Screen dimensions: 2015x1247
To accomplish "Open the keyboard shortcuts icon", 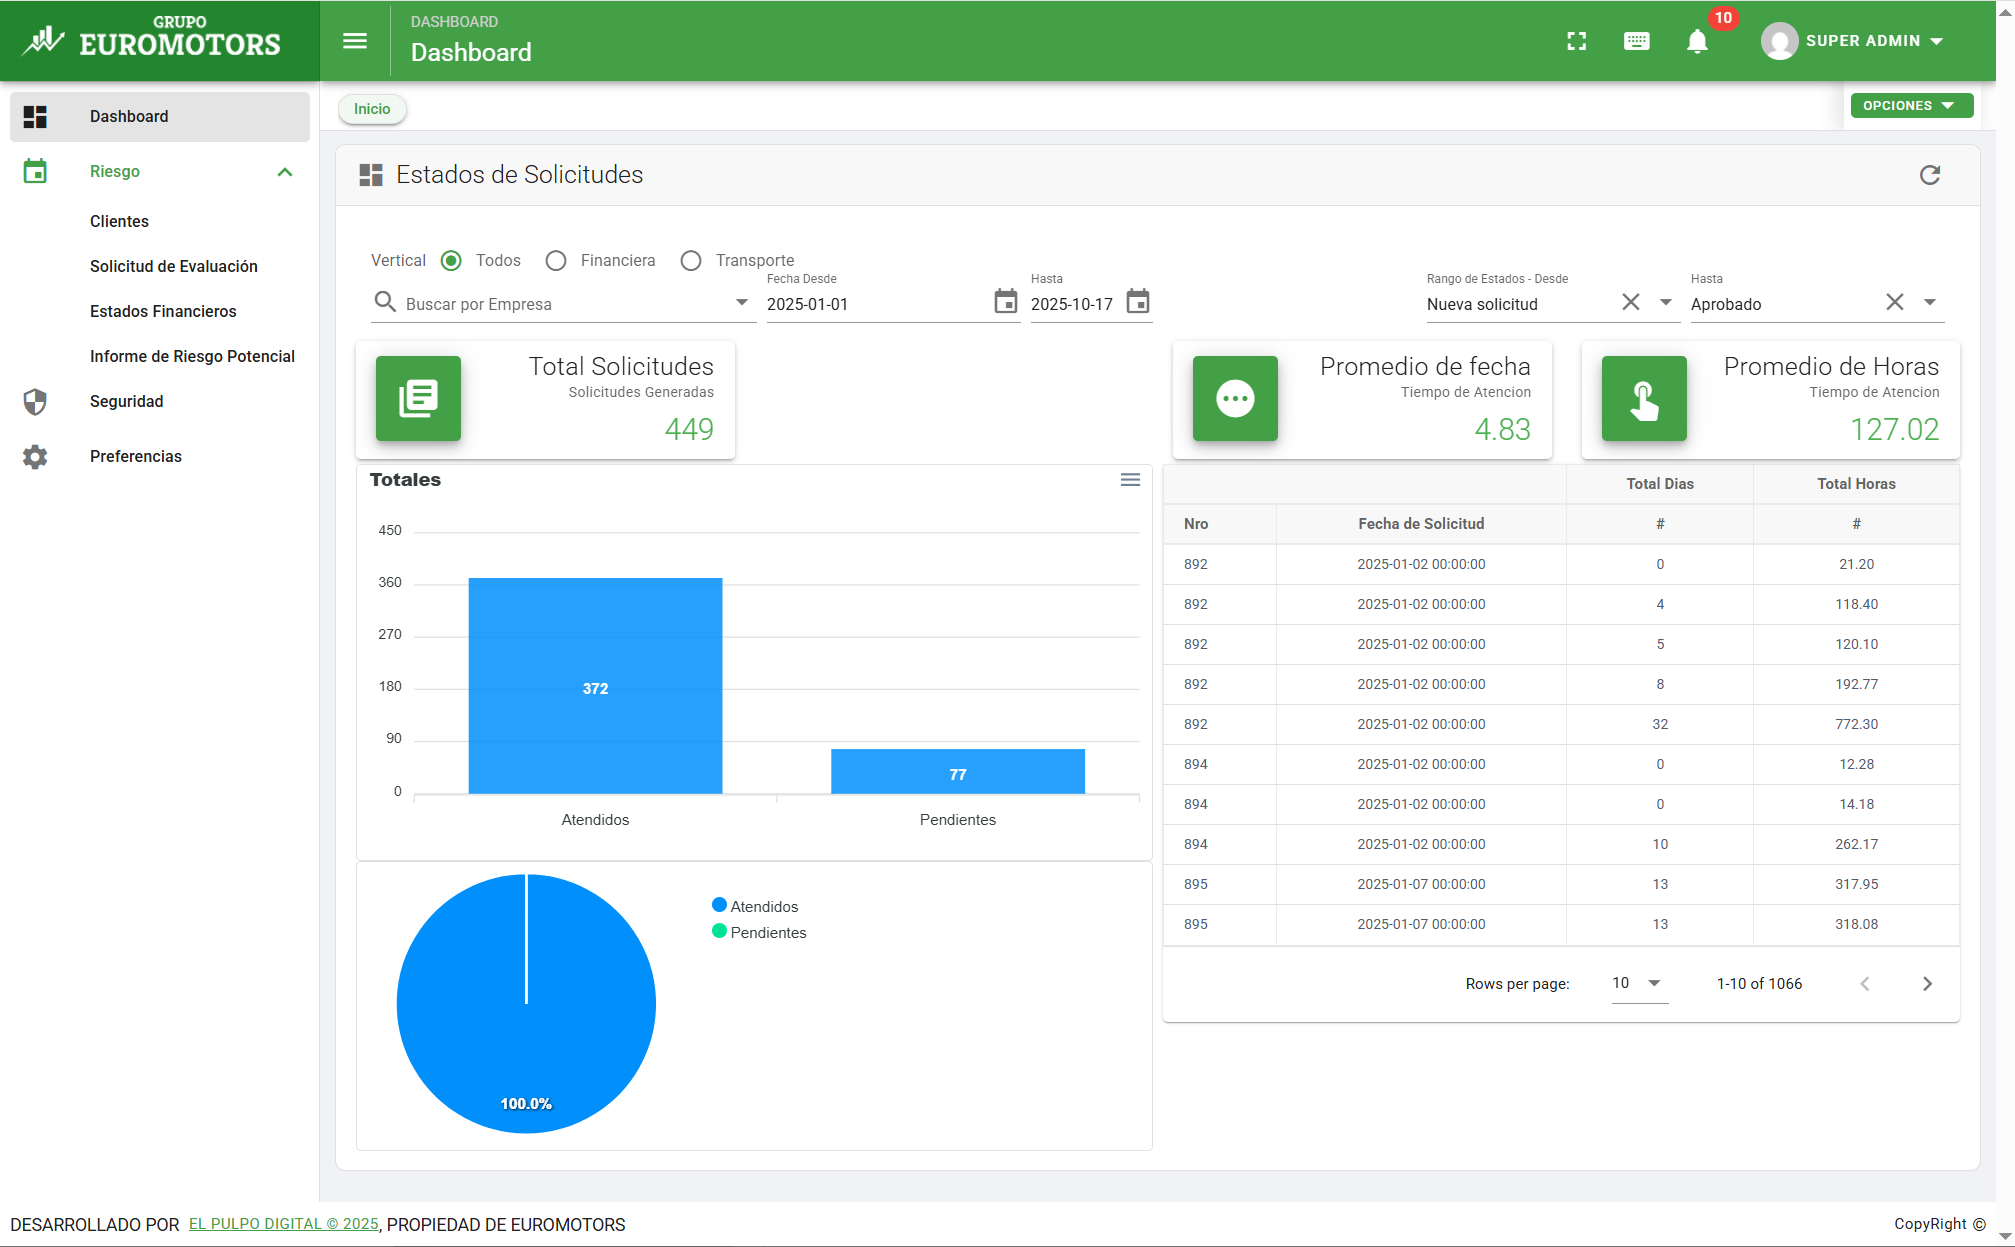I will point(1637,41).
